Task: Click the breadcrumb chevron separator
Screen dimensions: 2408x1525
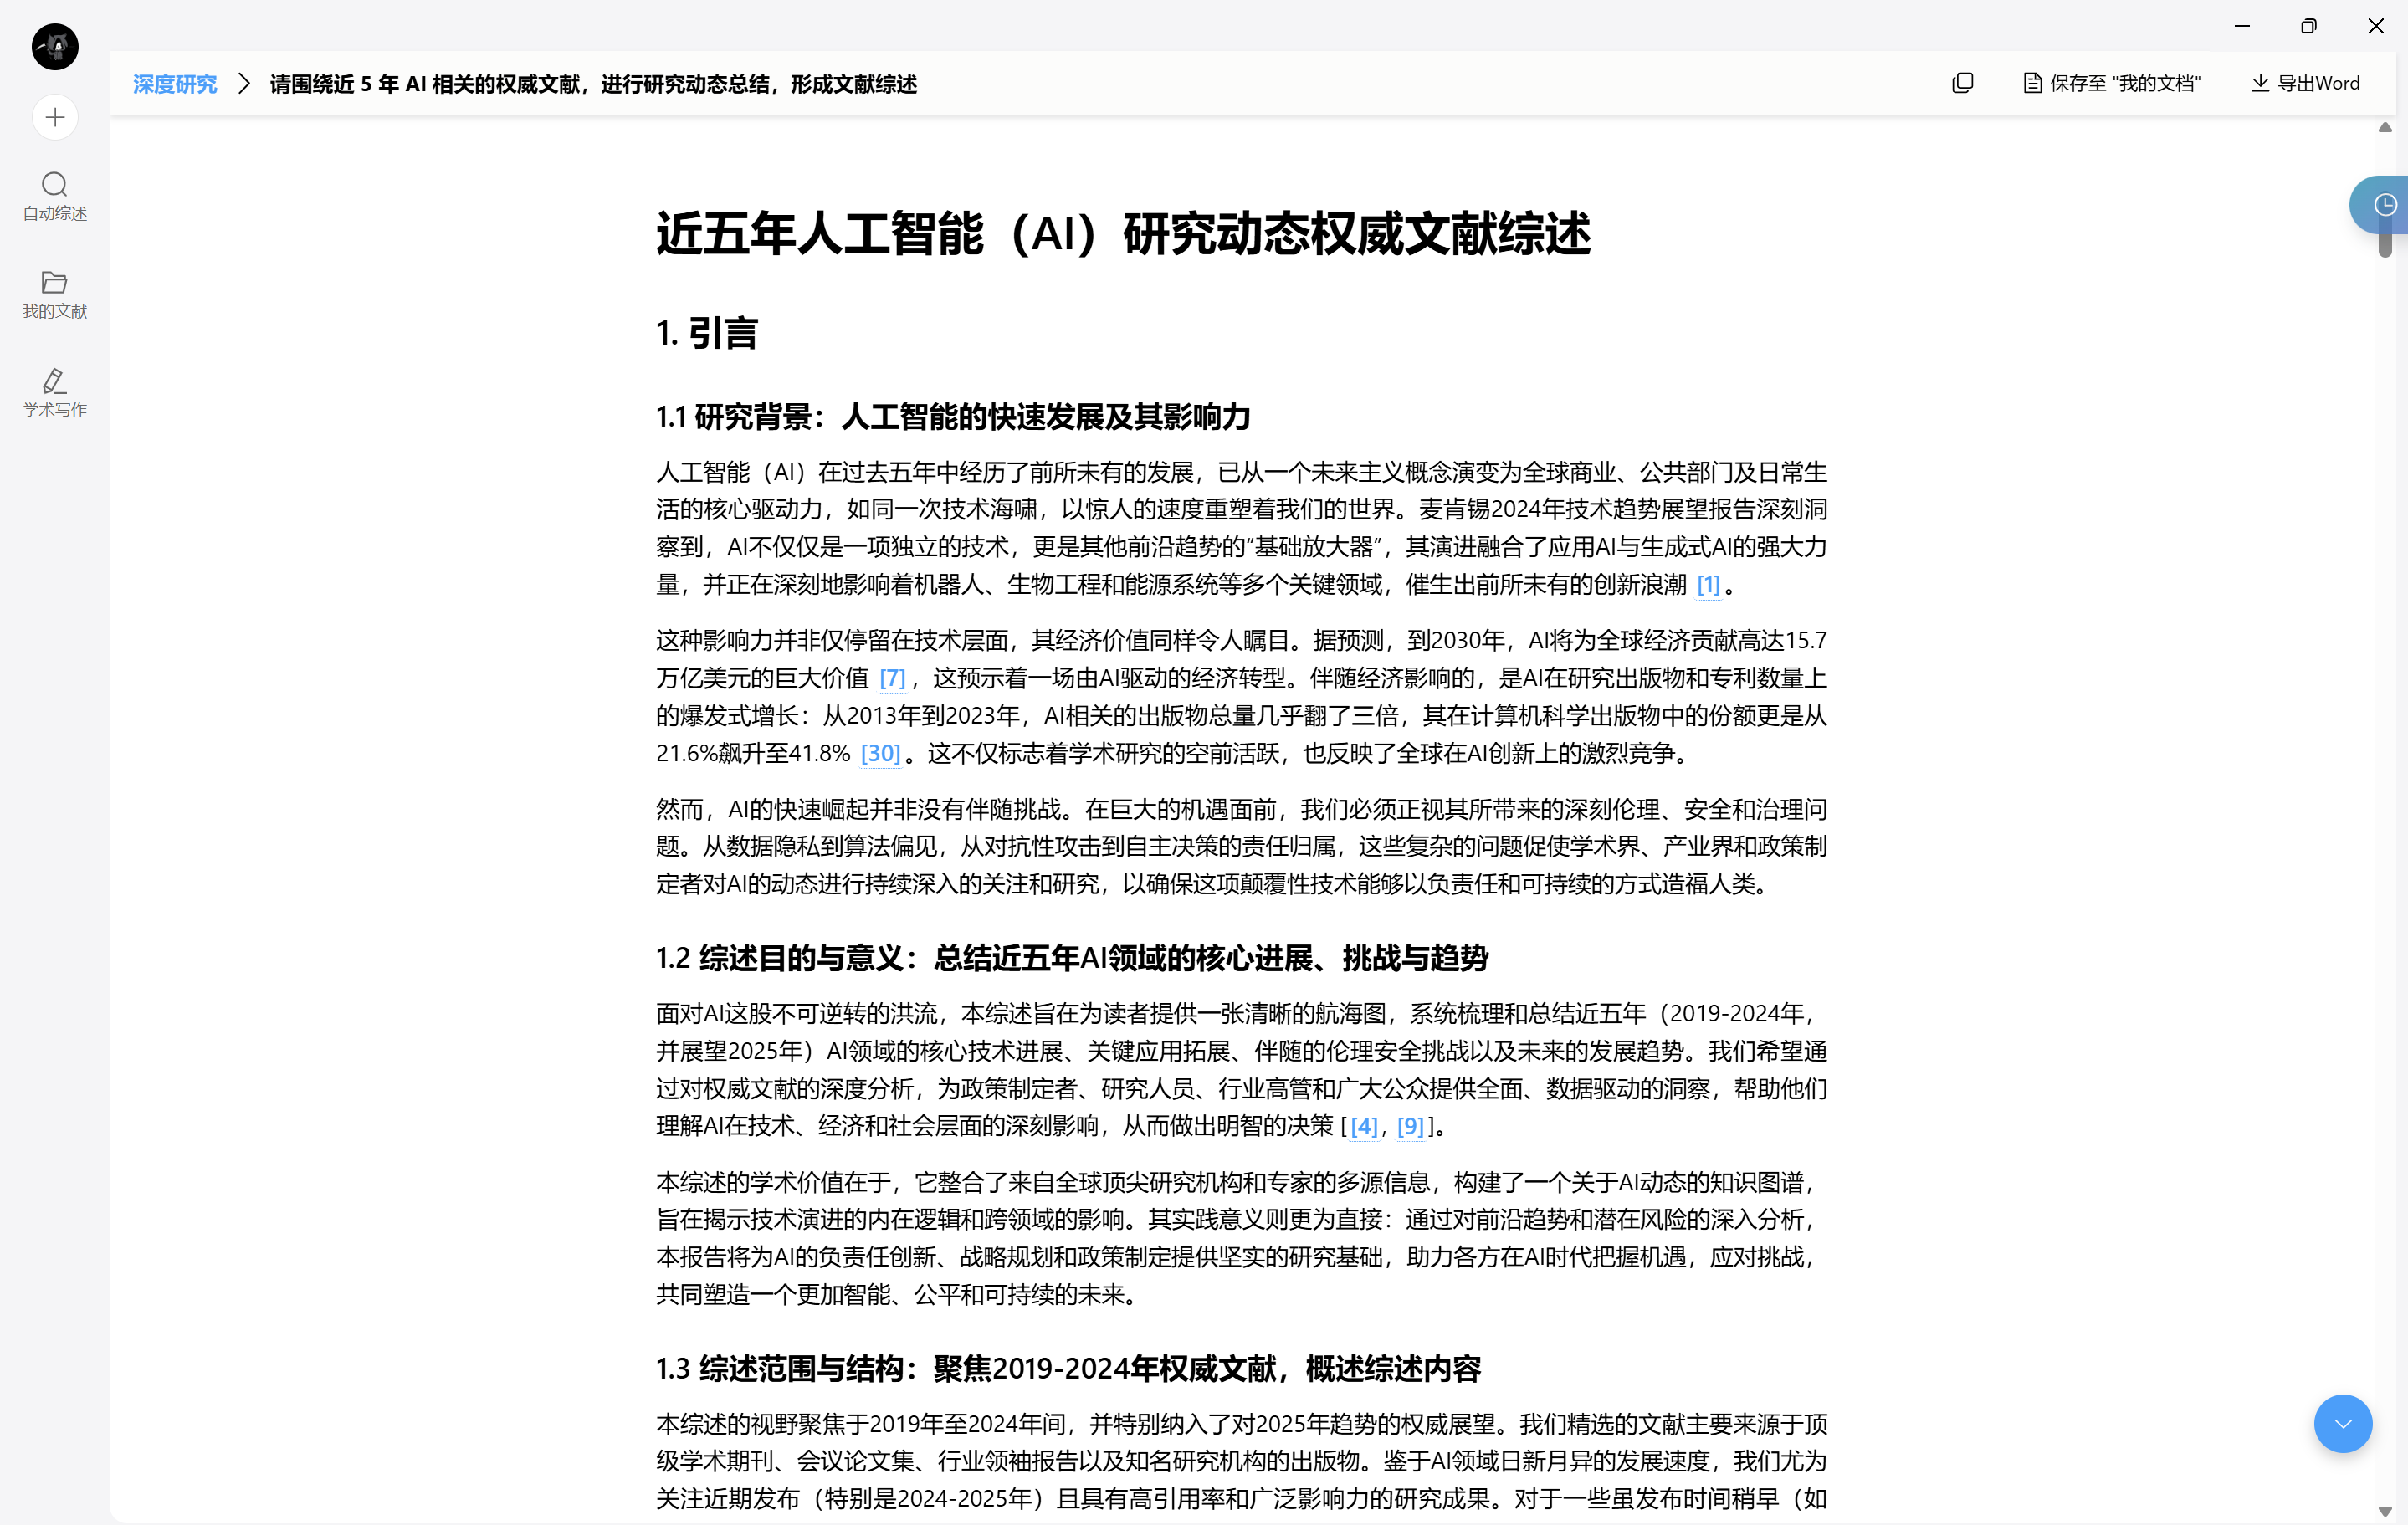Action: click(x=243, y=84)
